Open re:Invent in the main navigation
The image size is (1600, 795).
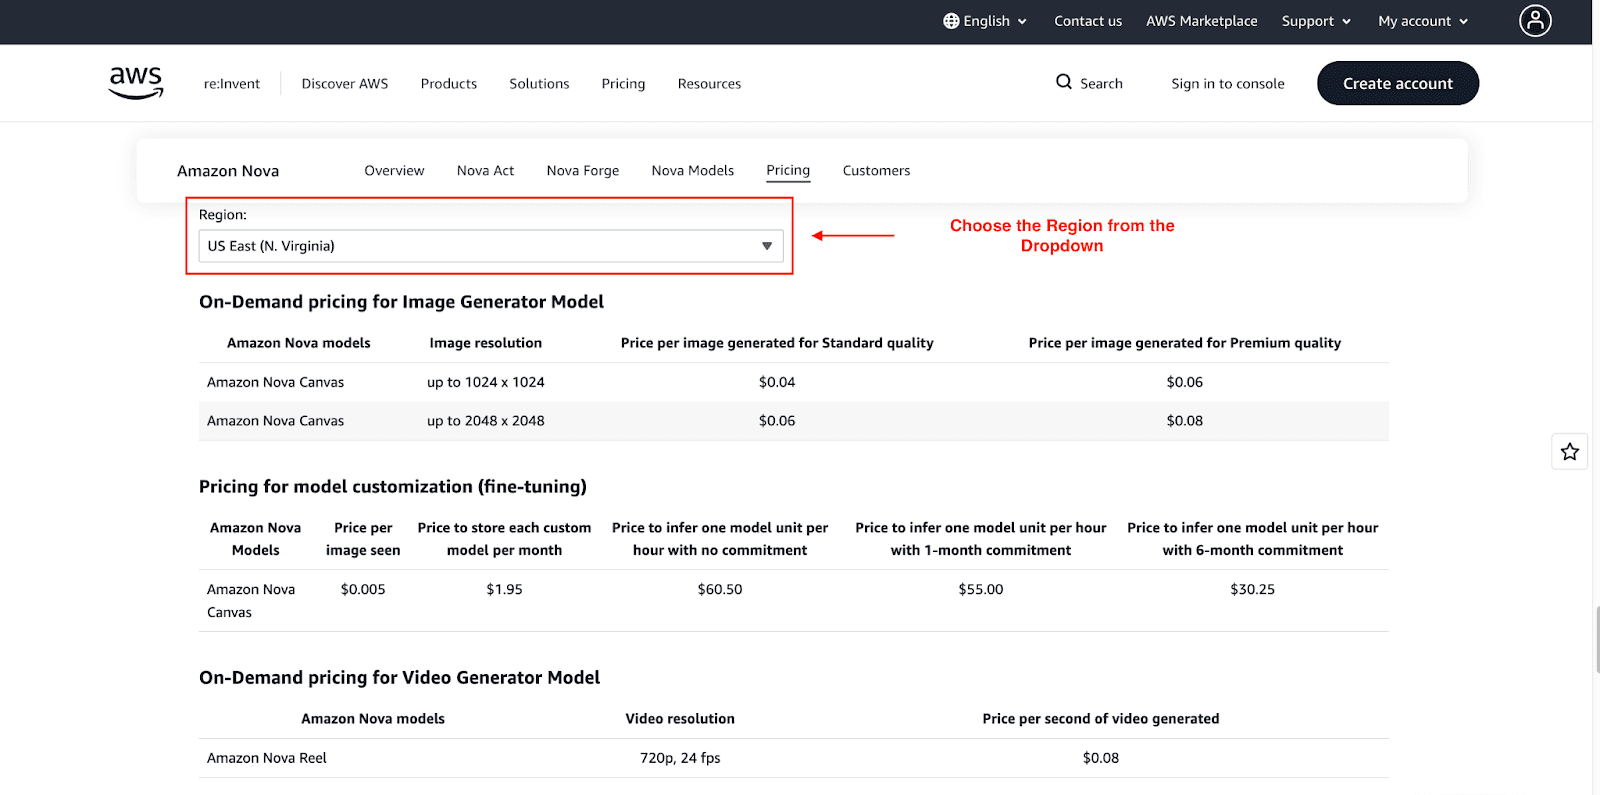coord(232,84)
